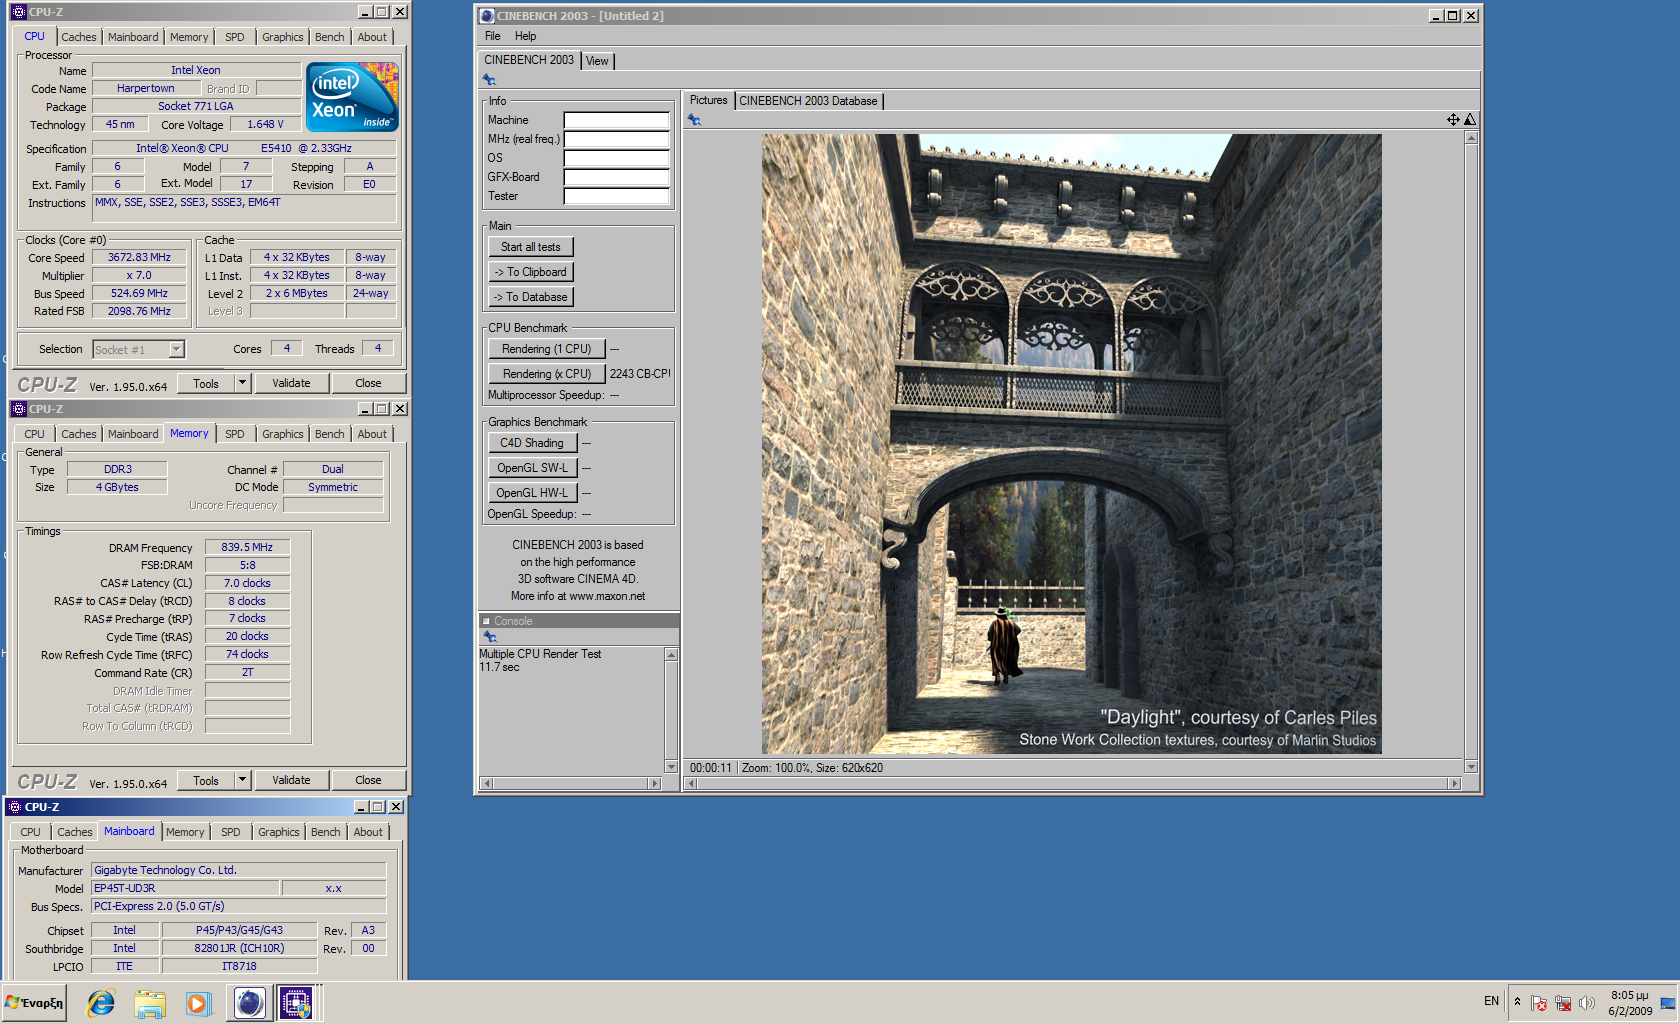
Task: Click the four-arrow move icon above the picture
Action: pyautogui.click(x=1453, y=120)
